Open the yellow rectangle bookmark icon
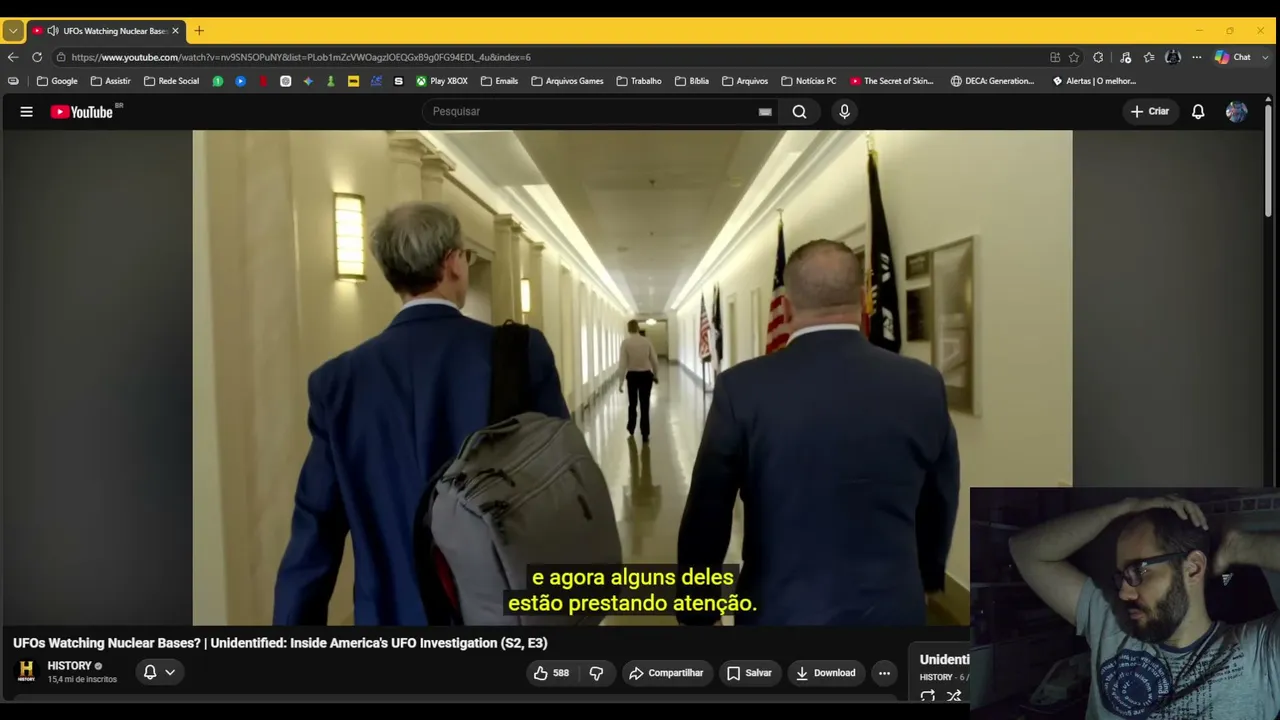 [x=353, y=81]
